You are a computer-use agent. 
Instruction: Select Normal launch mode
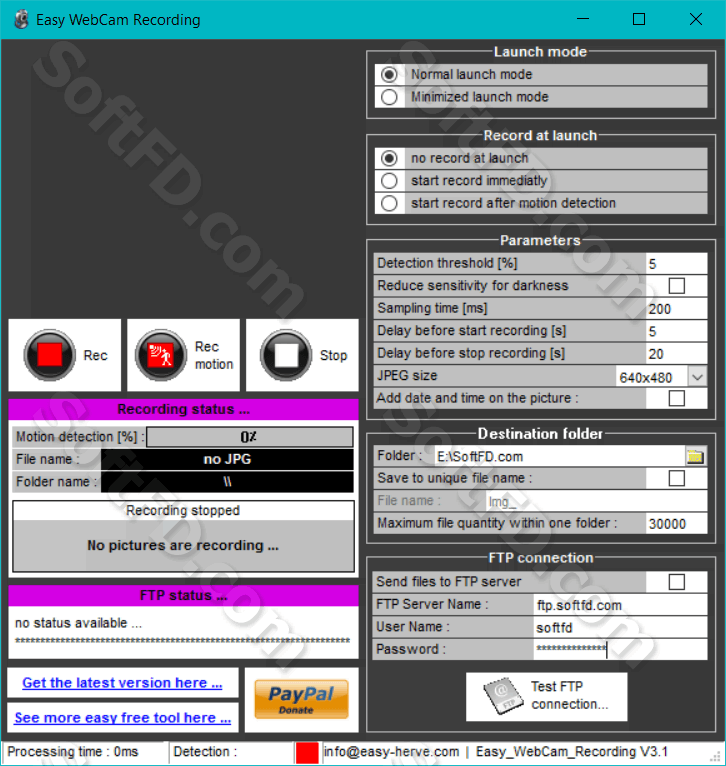[389, 75]
